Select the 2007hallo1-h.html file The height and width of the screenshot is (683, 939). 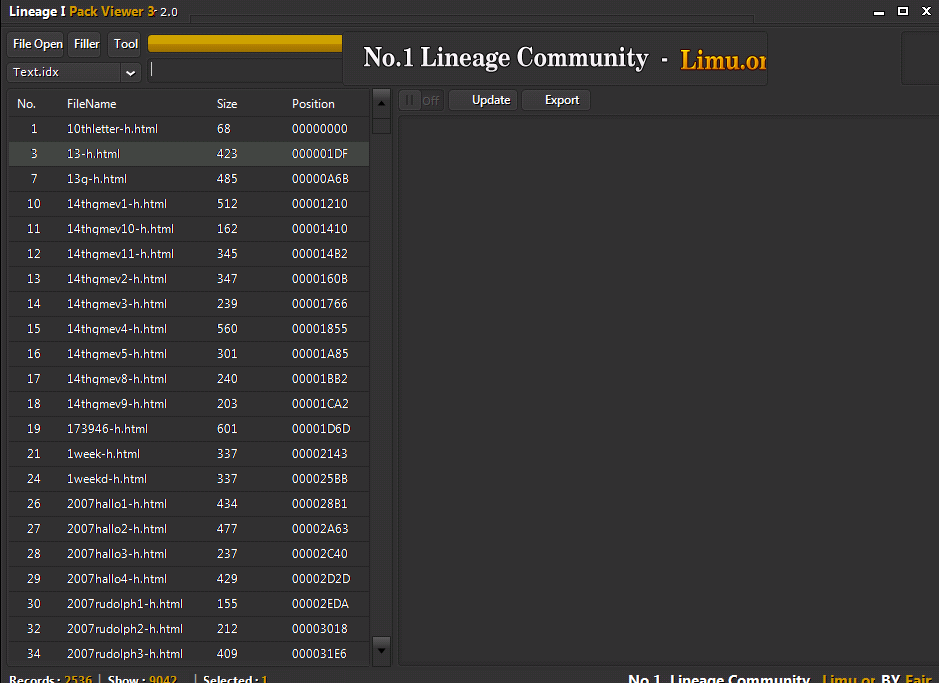tap(189, 504)
